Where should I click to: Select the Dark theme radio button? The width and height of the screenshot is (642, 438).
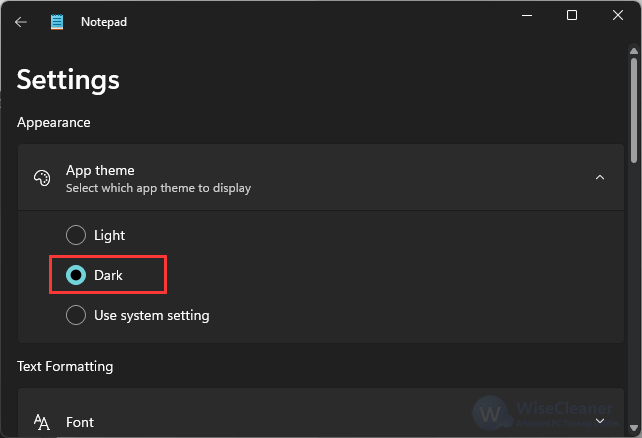click(76, 275)
